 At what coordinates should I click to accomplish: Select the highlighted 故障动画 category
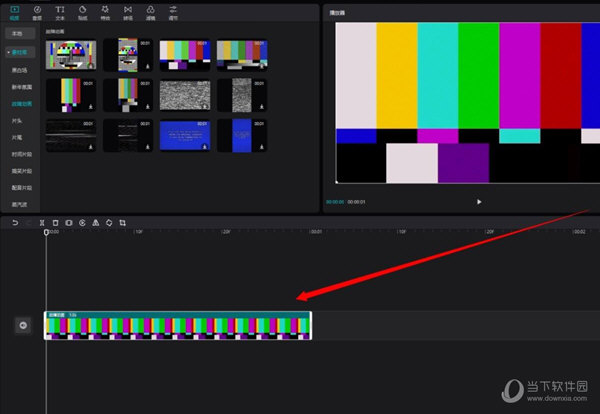pyautogui.click(x=21, y=104)
